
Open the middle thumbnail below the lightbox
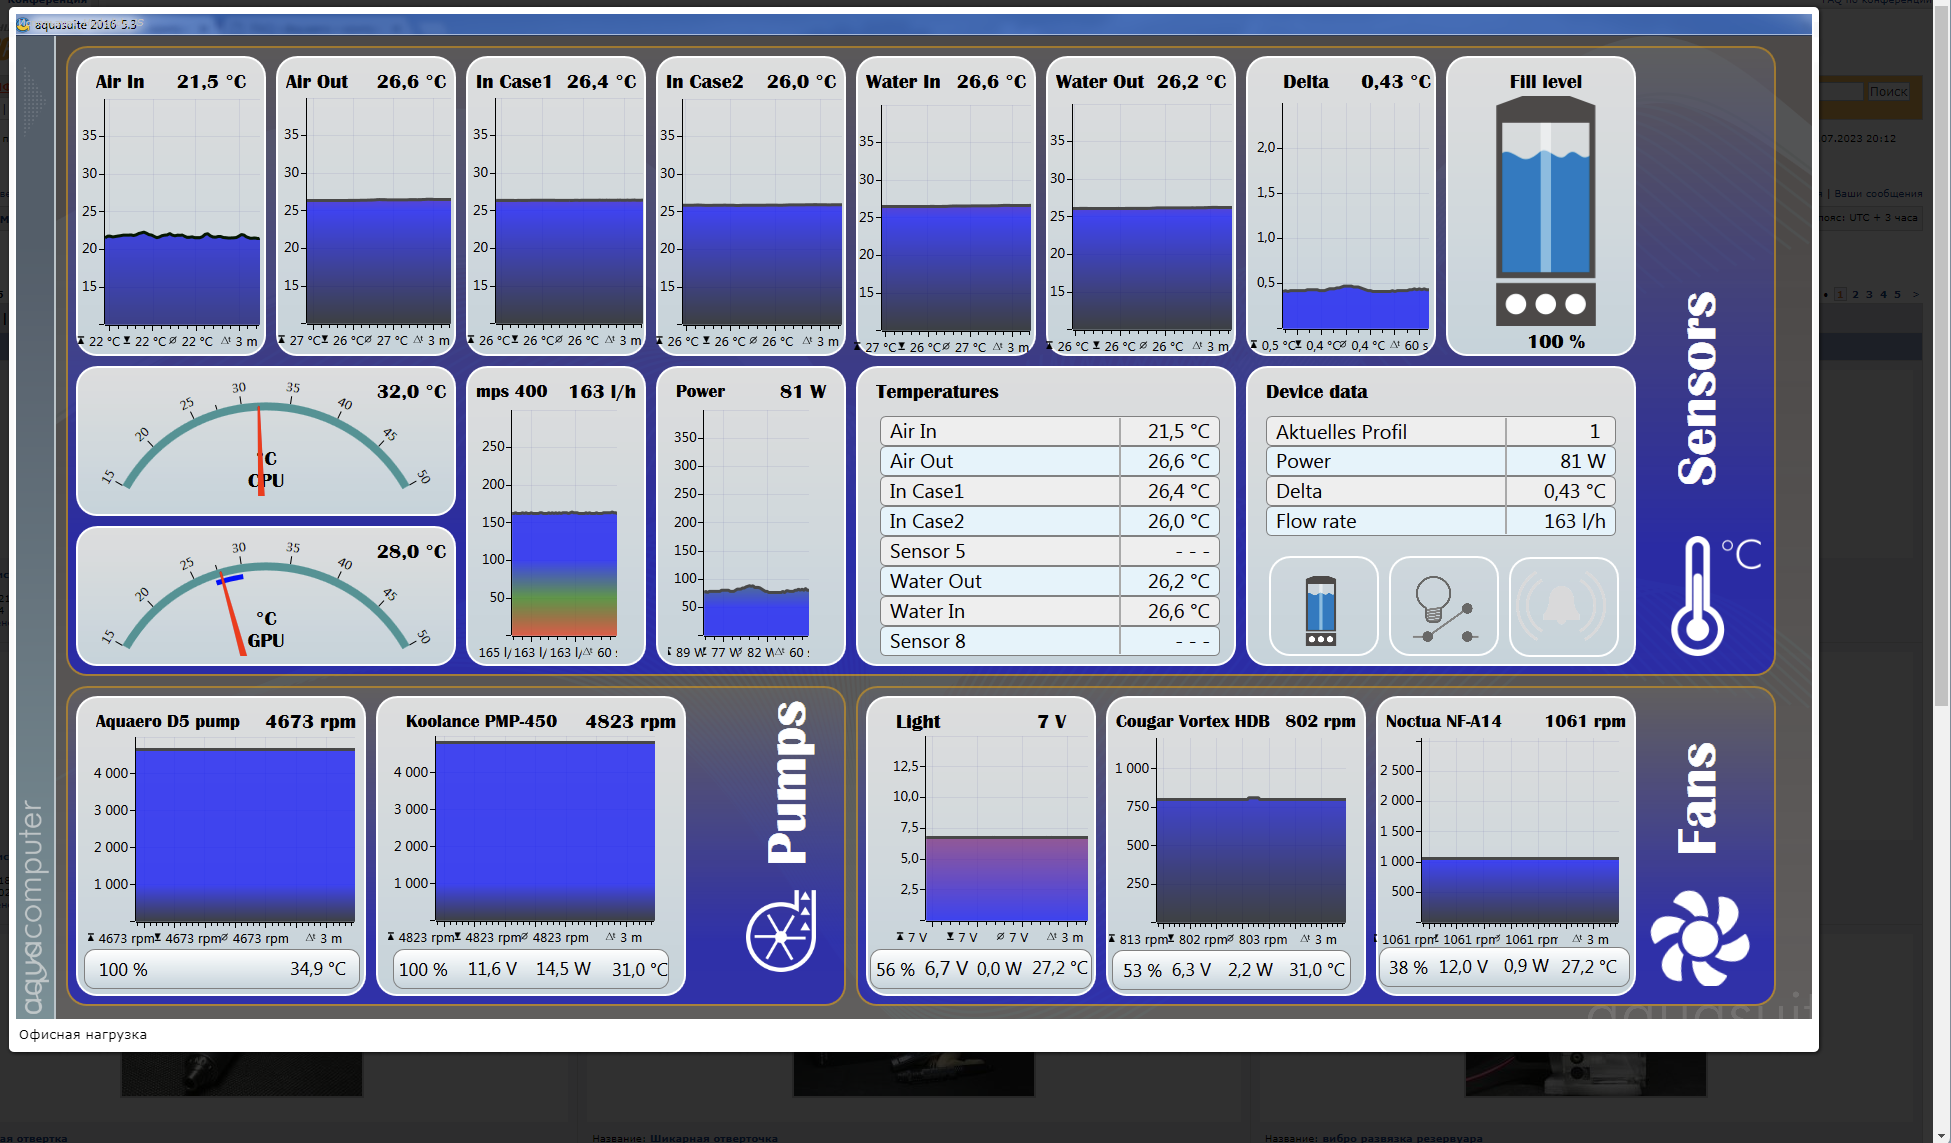[x=913, y=1074]
